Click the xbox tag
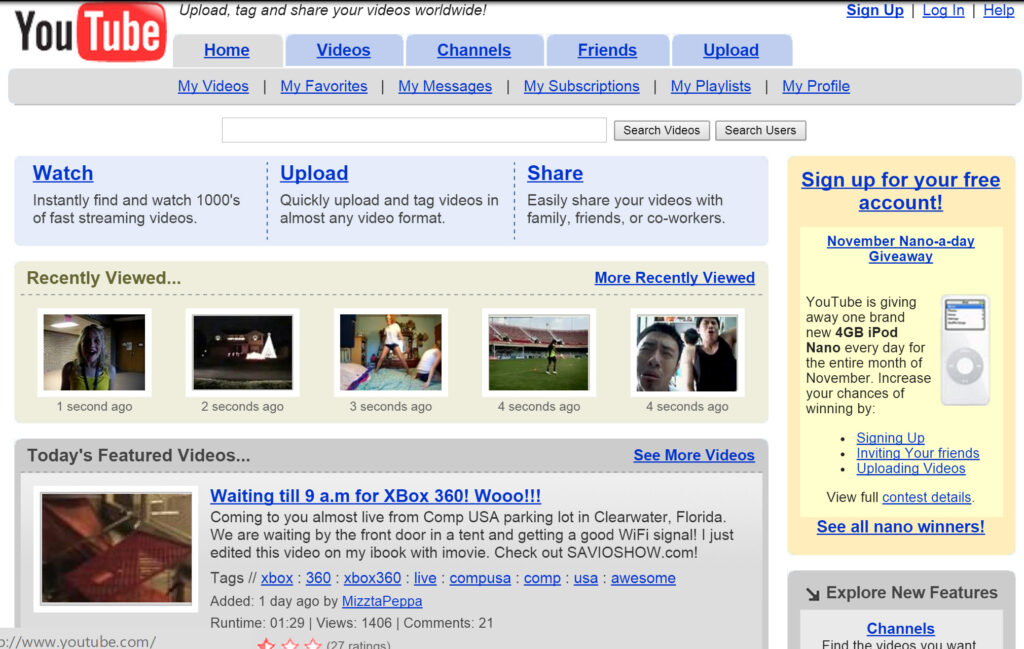Viewport: 1024px width, 649px height. [277, 578]
